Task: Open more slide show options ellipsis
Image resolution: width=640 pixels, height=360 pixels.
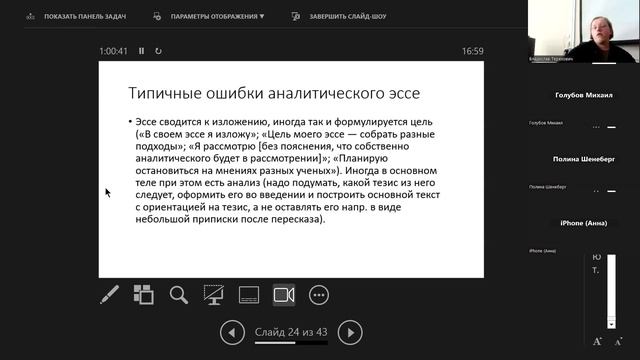Action: (x=319, y=295)
